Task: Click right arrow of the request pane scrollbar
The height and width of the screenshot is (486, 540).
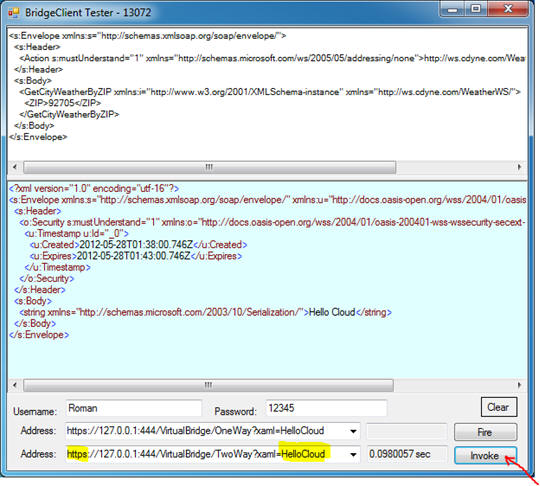Action: pos(519,167)
